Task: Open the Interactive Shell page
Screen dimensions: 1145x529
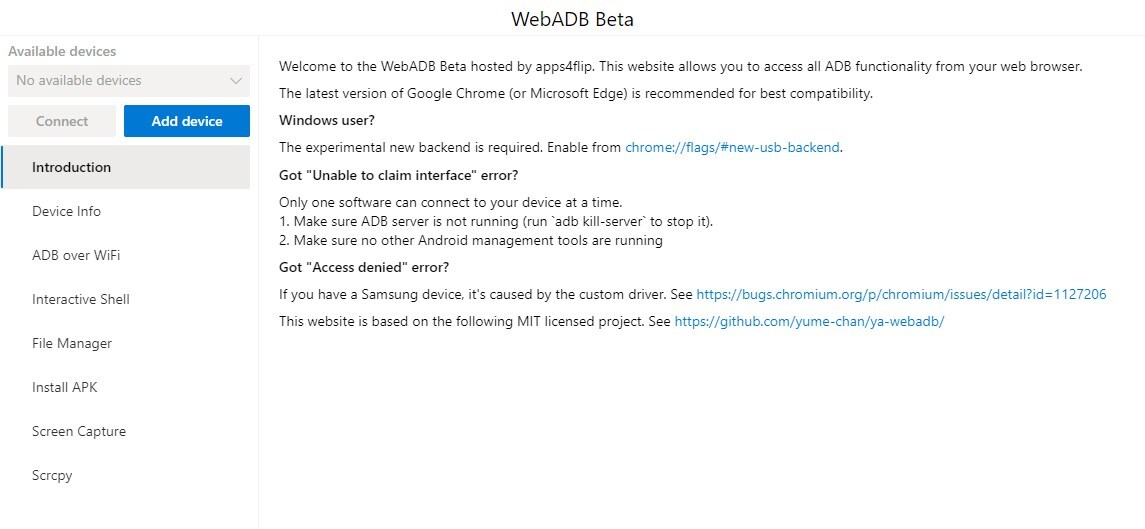Action: point(81,299)
